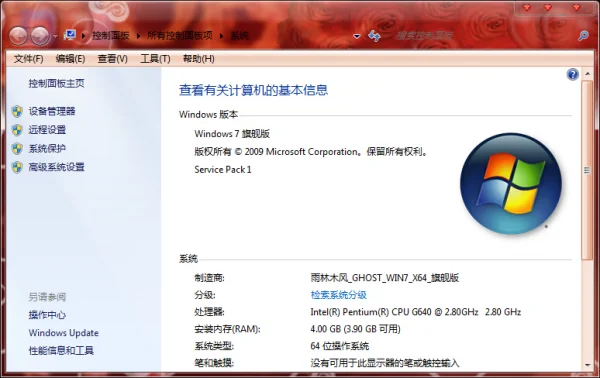
Task: Open the 查看(V) menu
Action: point(112,59)
